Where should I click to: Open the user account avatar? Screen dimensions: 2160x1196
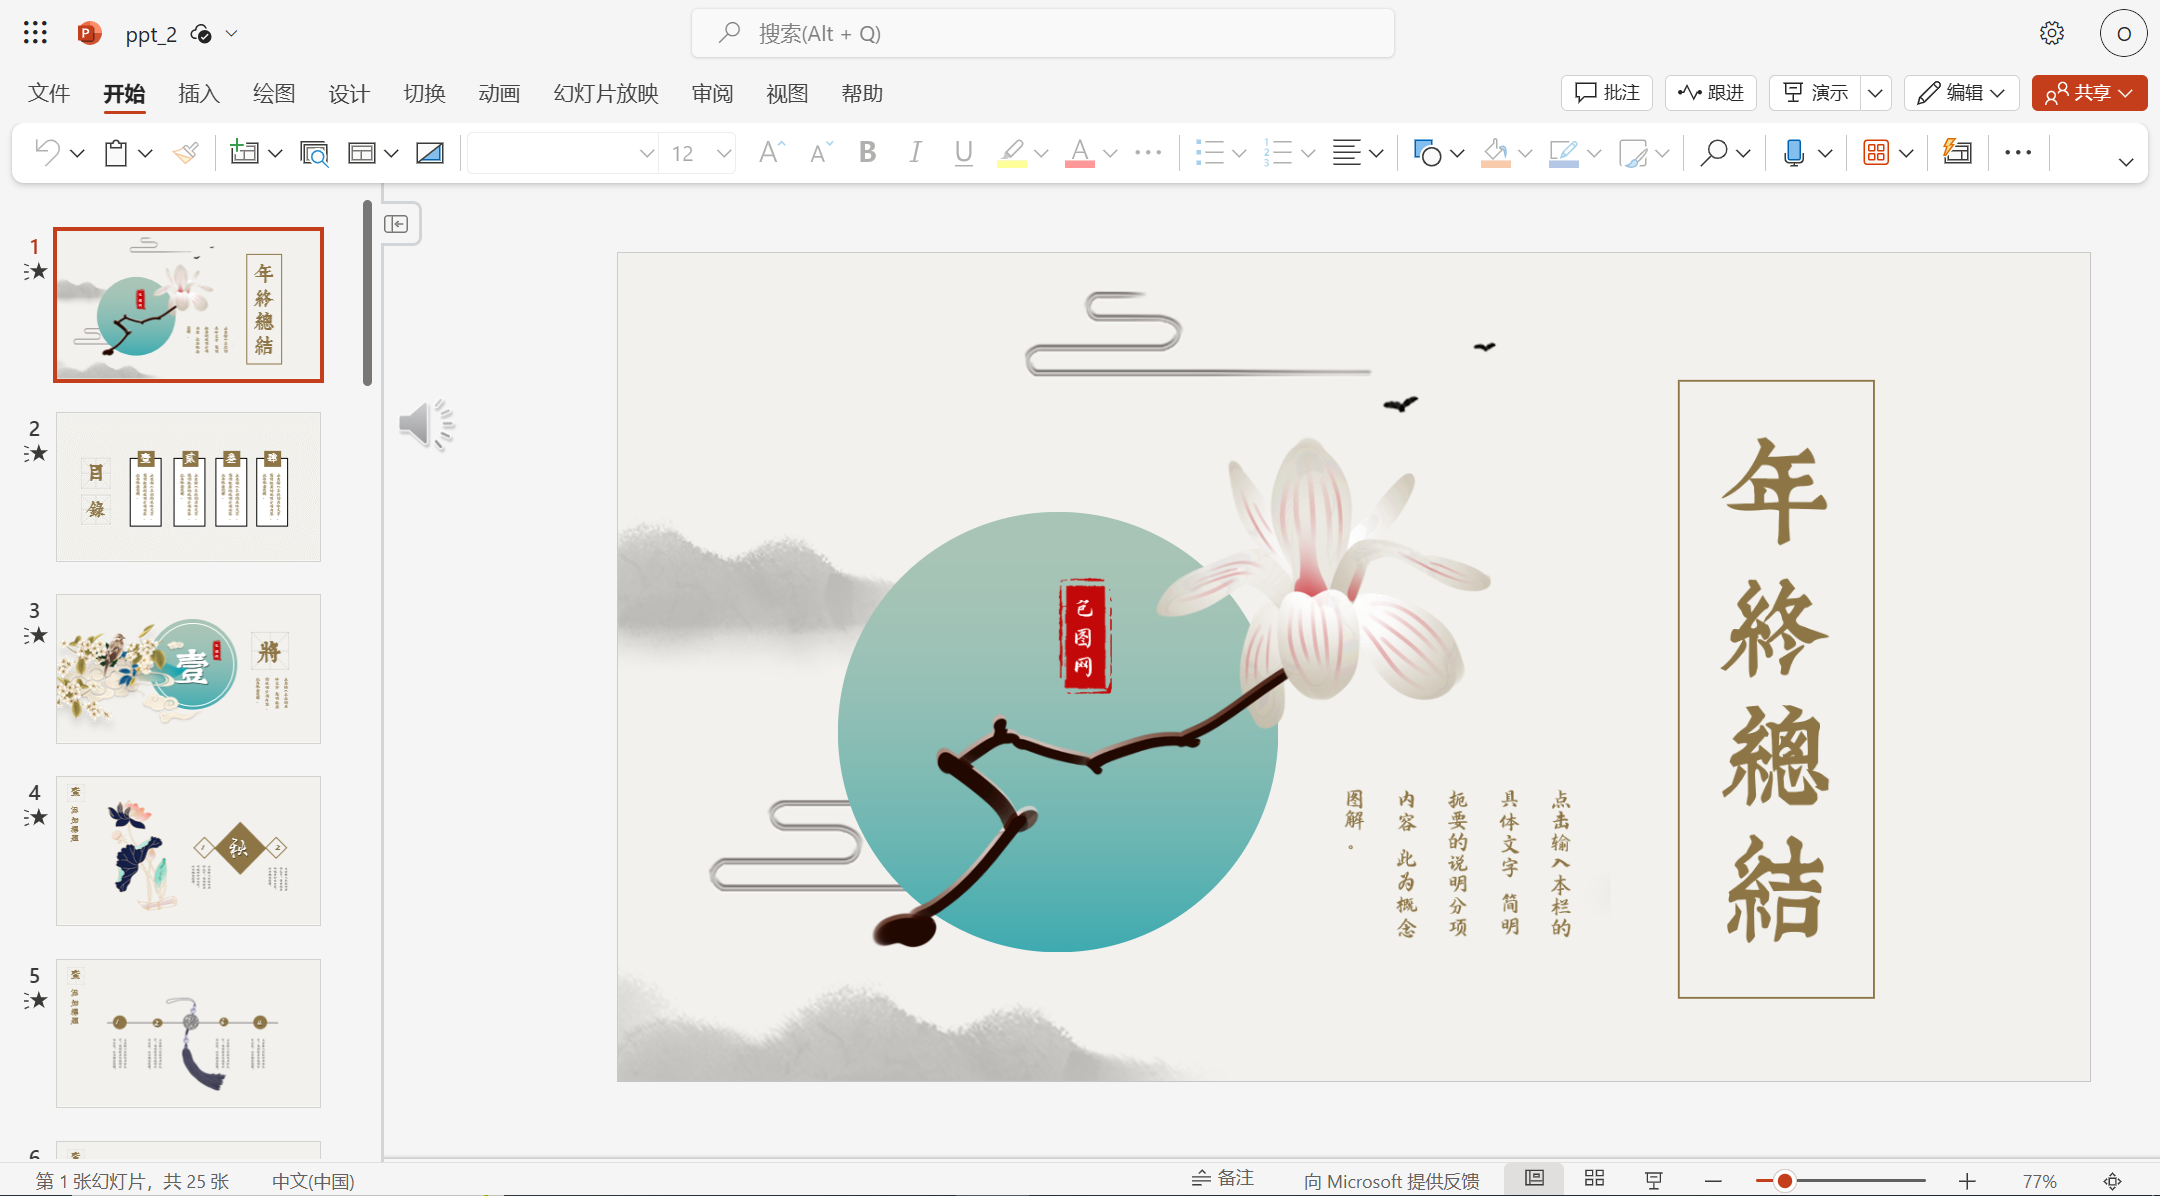coord(2124,33)
